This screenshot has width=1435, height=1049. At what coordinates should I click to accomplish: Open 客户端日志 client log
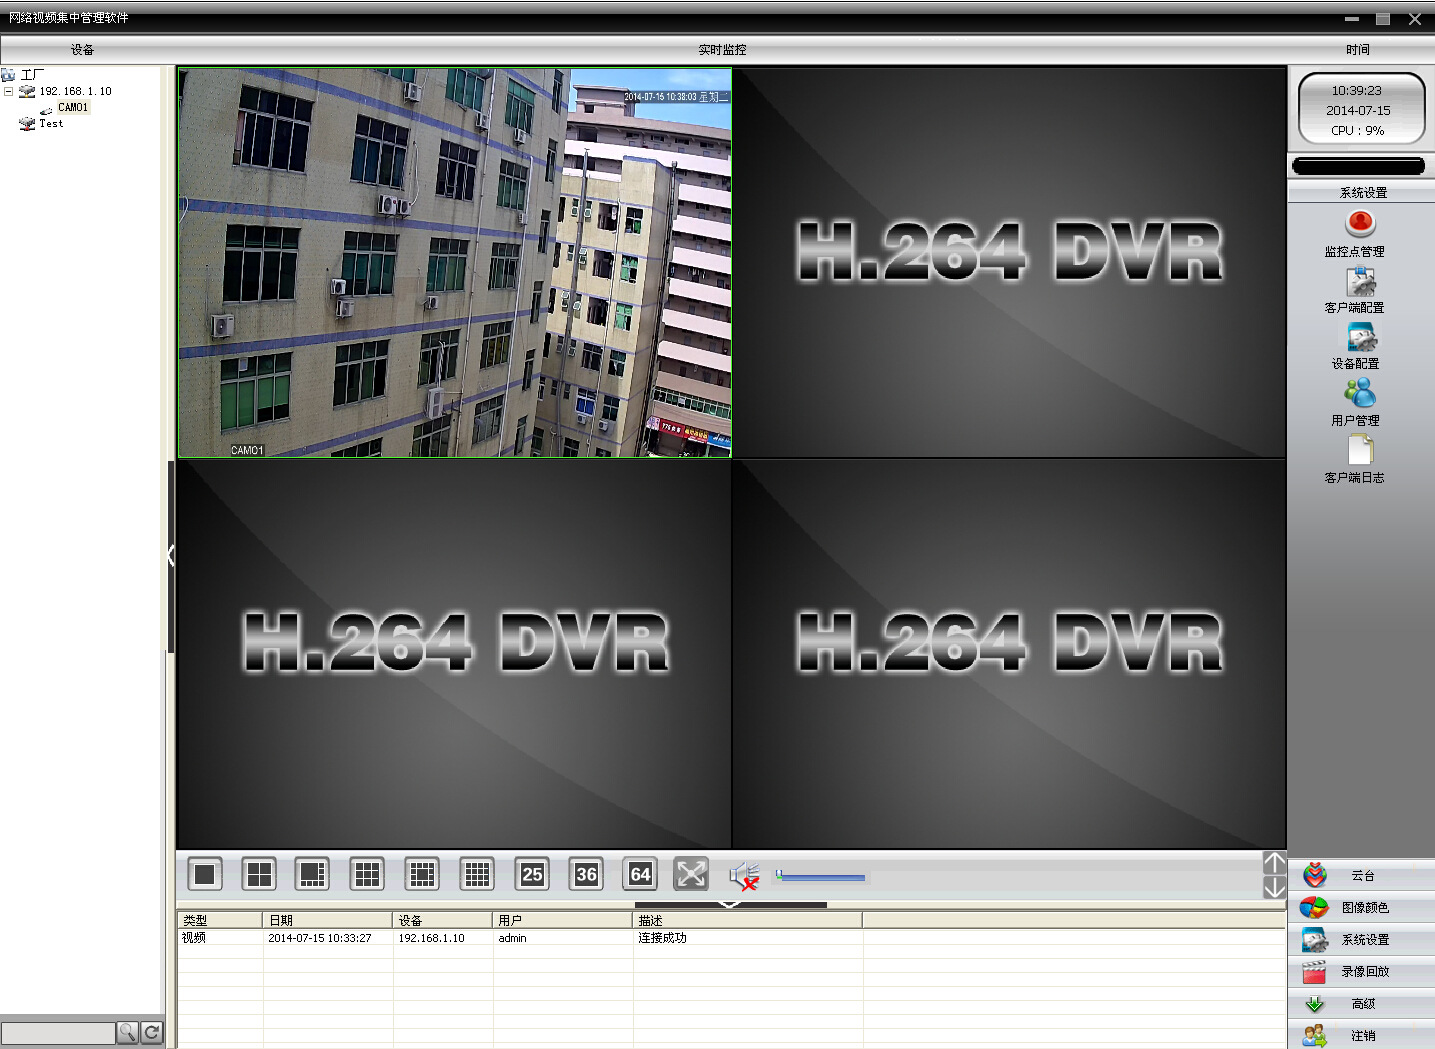tap(1355, 460)
